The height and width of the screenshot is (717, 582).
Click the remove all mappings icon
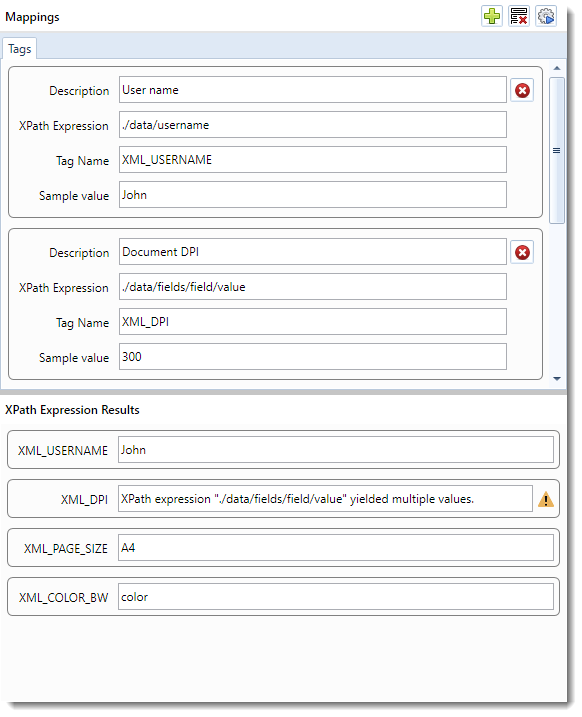click(x=519, y=16)
